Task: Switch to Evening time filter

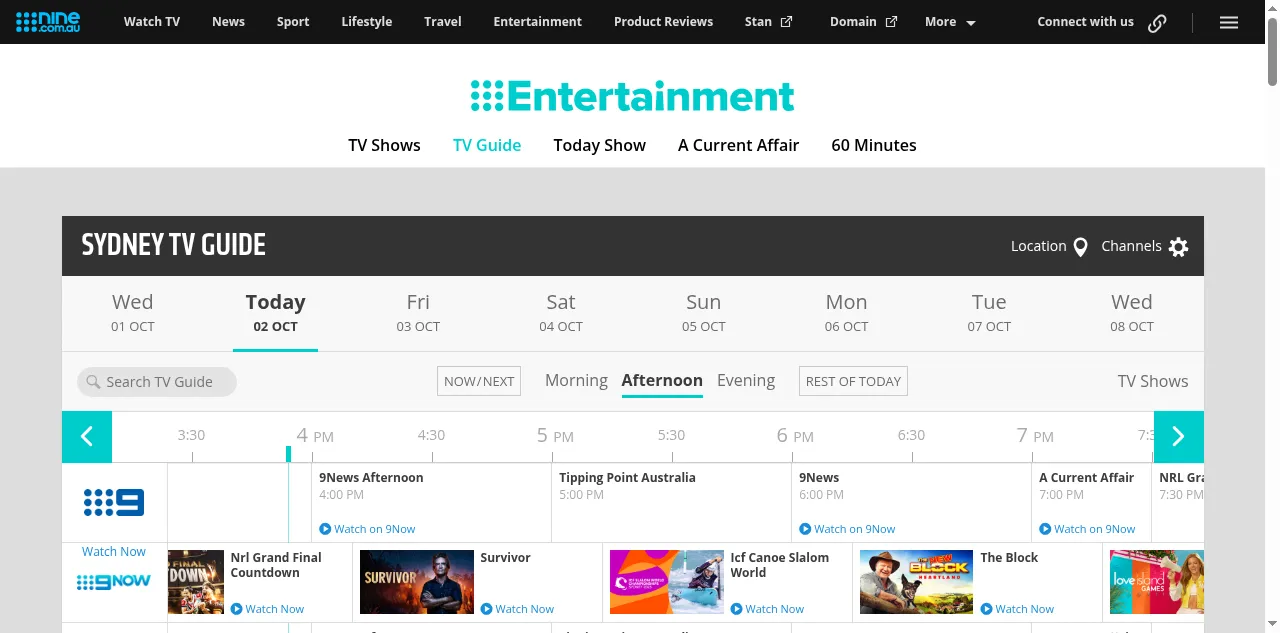Action: coord(746,381)
